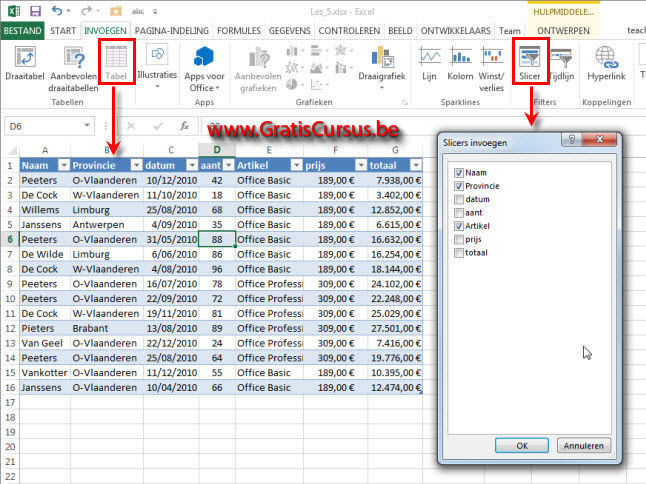
Task: Switch to the PAGINA-INDELING tab
Action: coord(172,31)
